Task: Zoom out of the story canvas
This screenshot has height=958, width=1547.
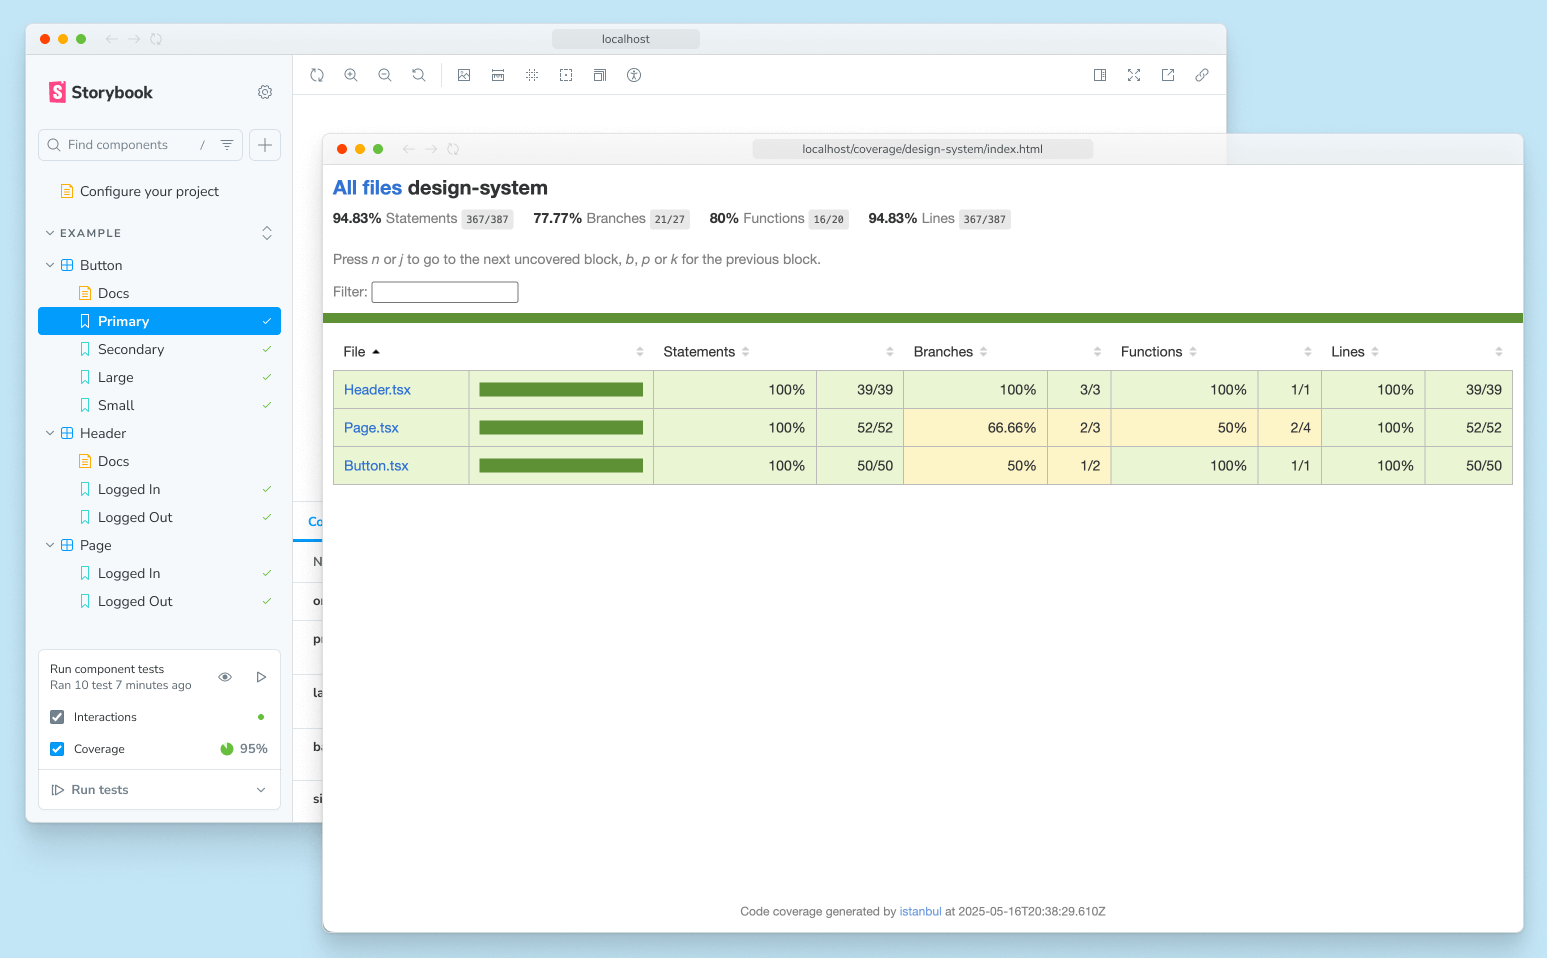Action: click(385, 74)
